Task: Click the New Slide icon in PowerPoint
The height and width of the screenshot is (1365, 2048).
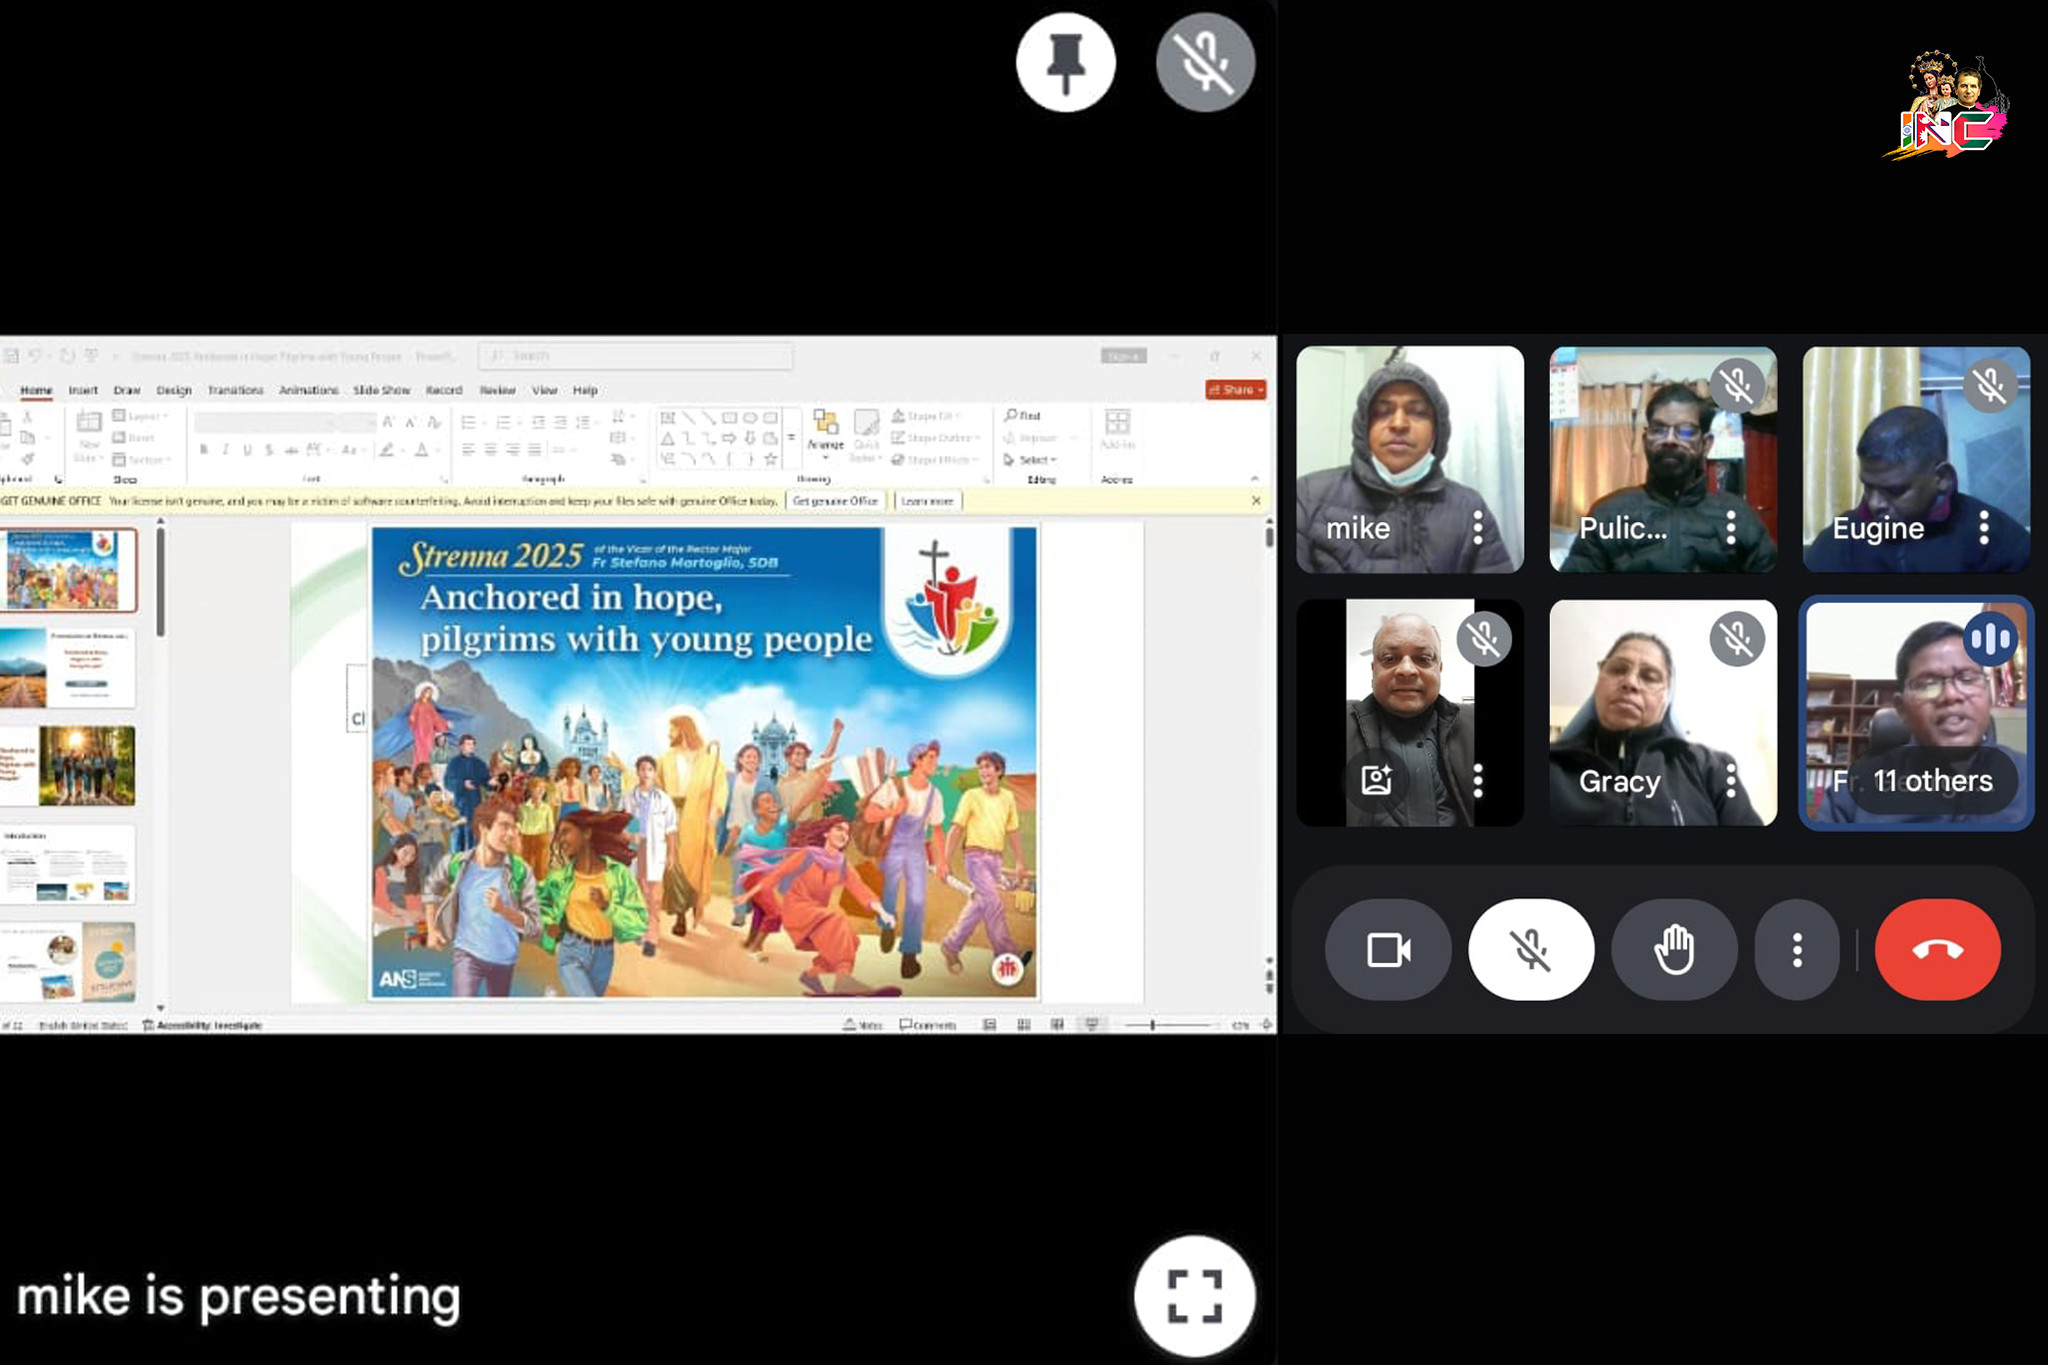Action: (88, 423)
